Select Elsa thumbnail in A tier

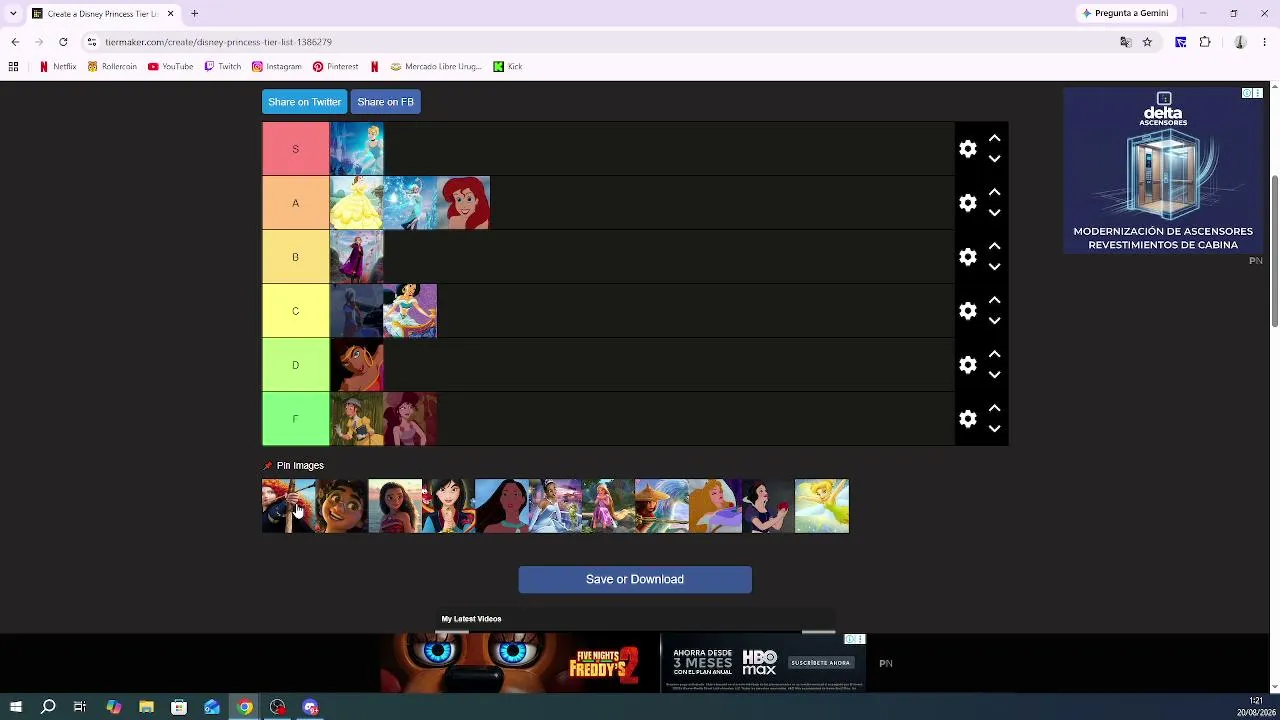tap(410, 203)
